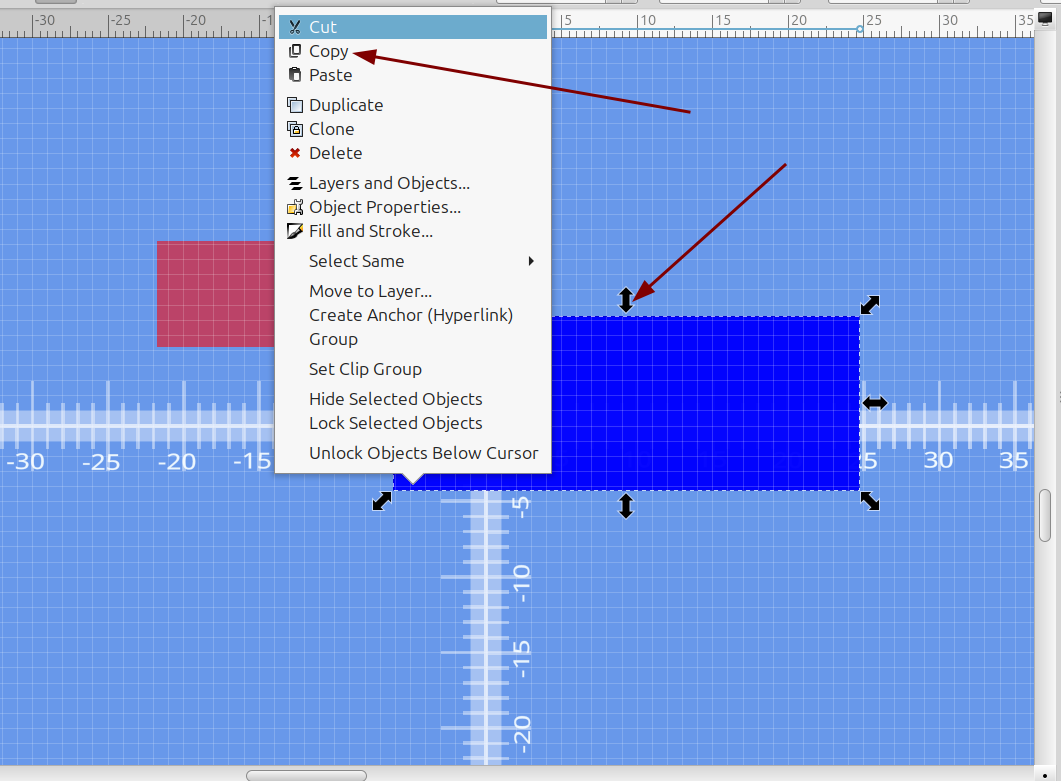The image size is (1061, 781).
Task: Create a Clone of the selection
Action: point(331,129)
